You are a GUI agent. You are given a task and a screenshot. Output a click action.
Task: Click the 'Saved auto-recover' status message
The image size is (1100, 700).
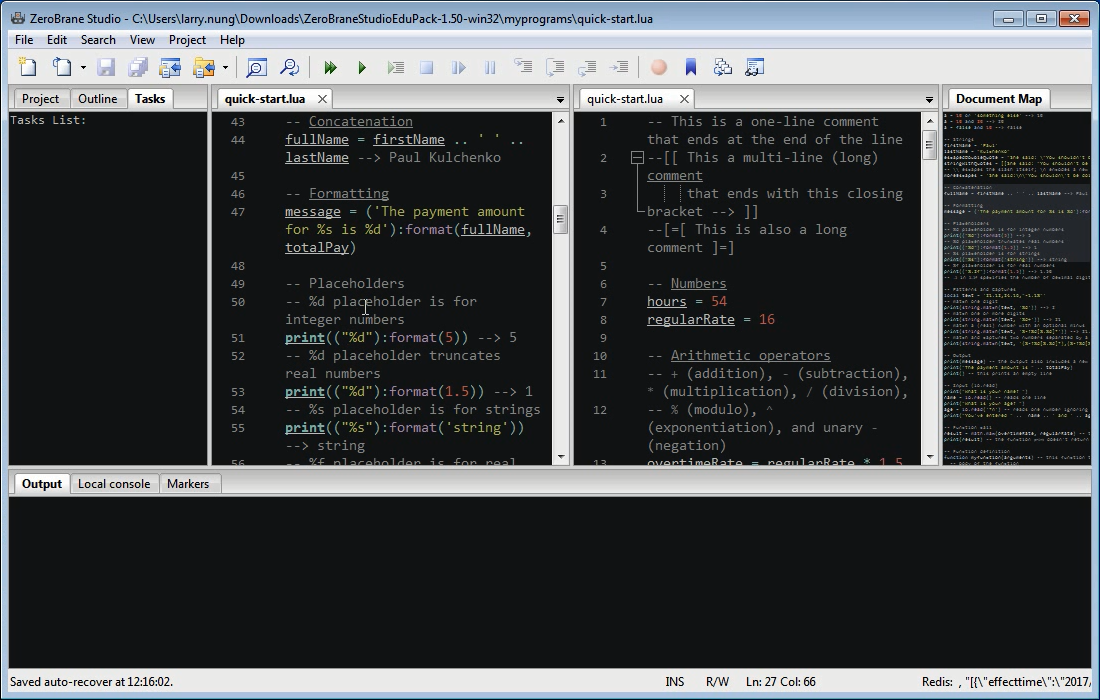[91, 682]
